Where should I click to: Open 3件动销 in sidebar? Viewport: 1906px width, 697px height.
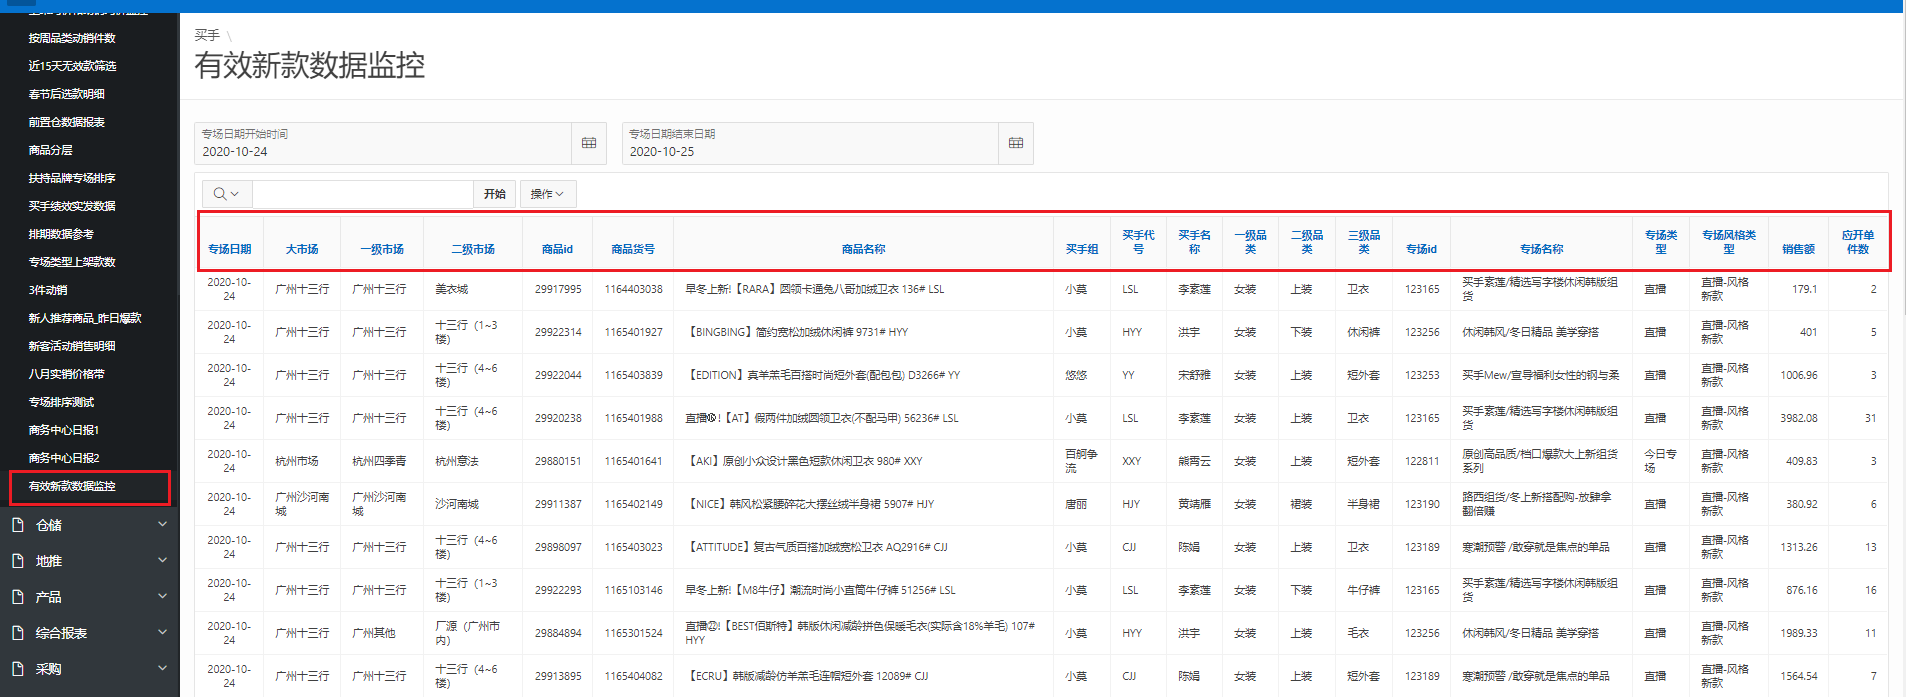pos(48,290)
